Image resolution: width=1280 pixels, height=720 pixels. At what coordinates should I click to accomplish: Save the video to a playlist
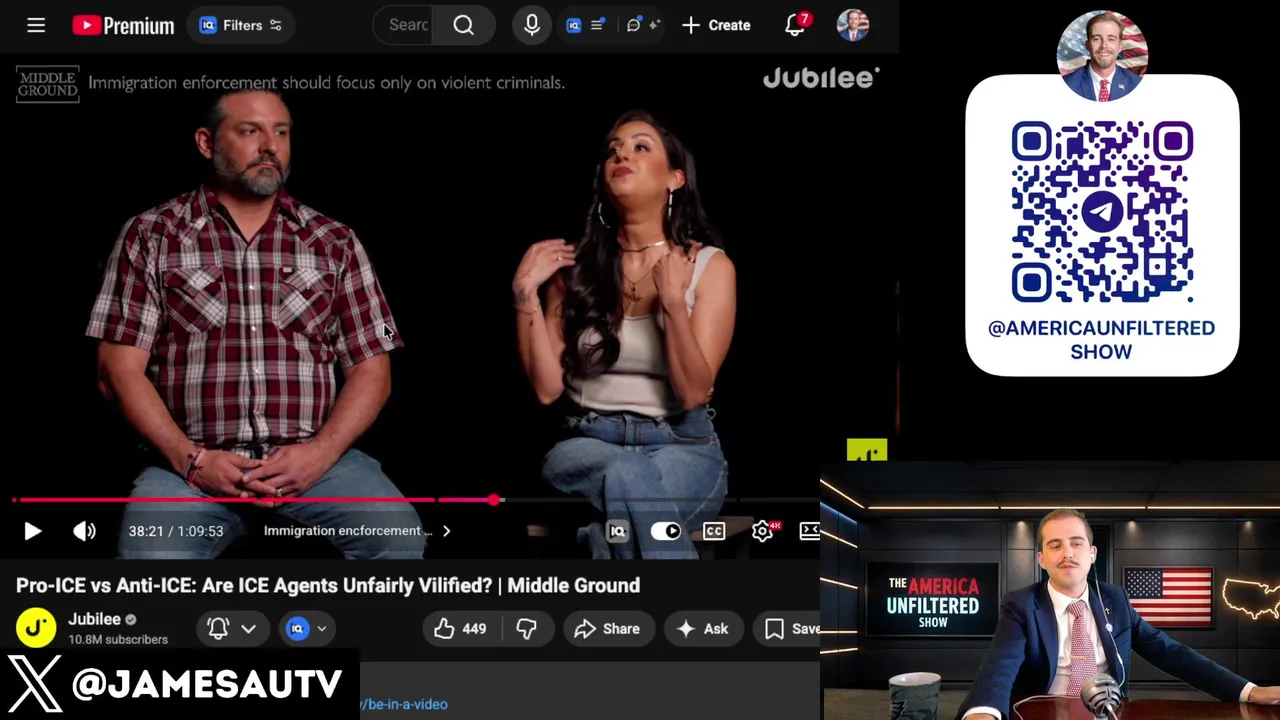coord(788,629)
